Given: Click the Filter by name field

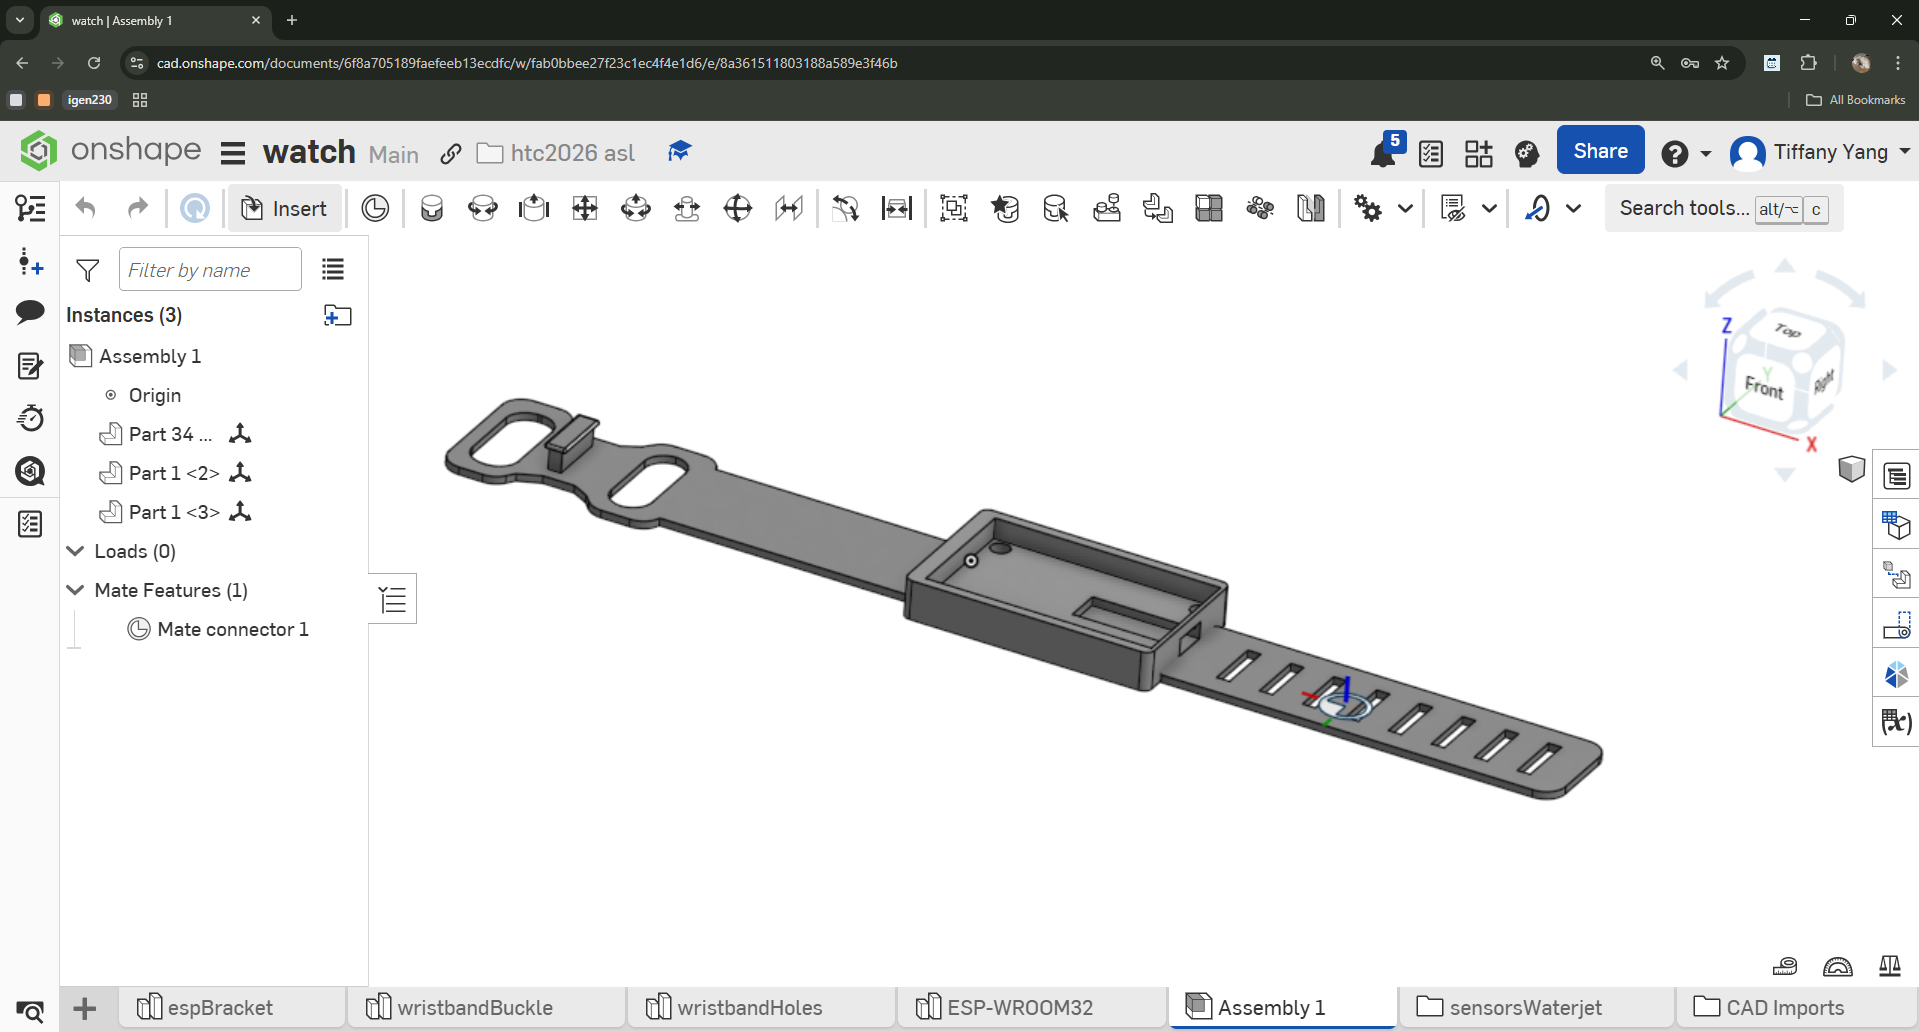Looking at the screenshot, I should (x=210, y=270).
